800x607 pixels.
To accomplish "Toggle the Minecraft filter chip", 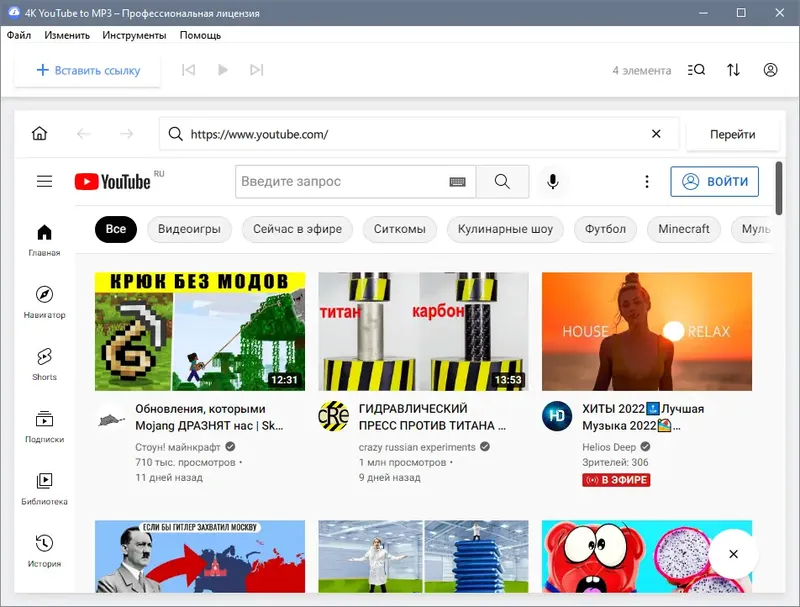I will pos(683,229).
